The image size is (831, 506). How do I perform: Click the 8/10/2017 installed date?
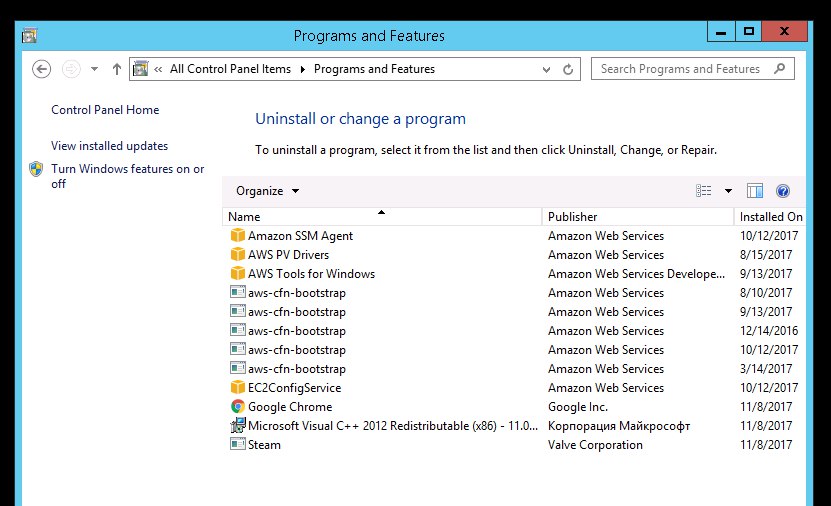(x=766, y=293)
